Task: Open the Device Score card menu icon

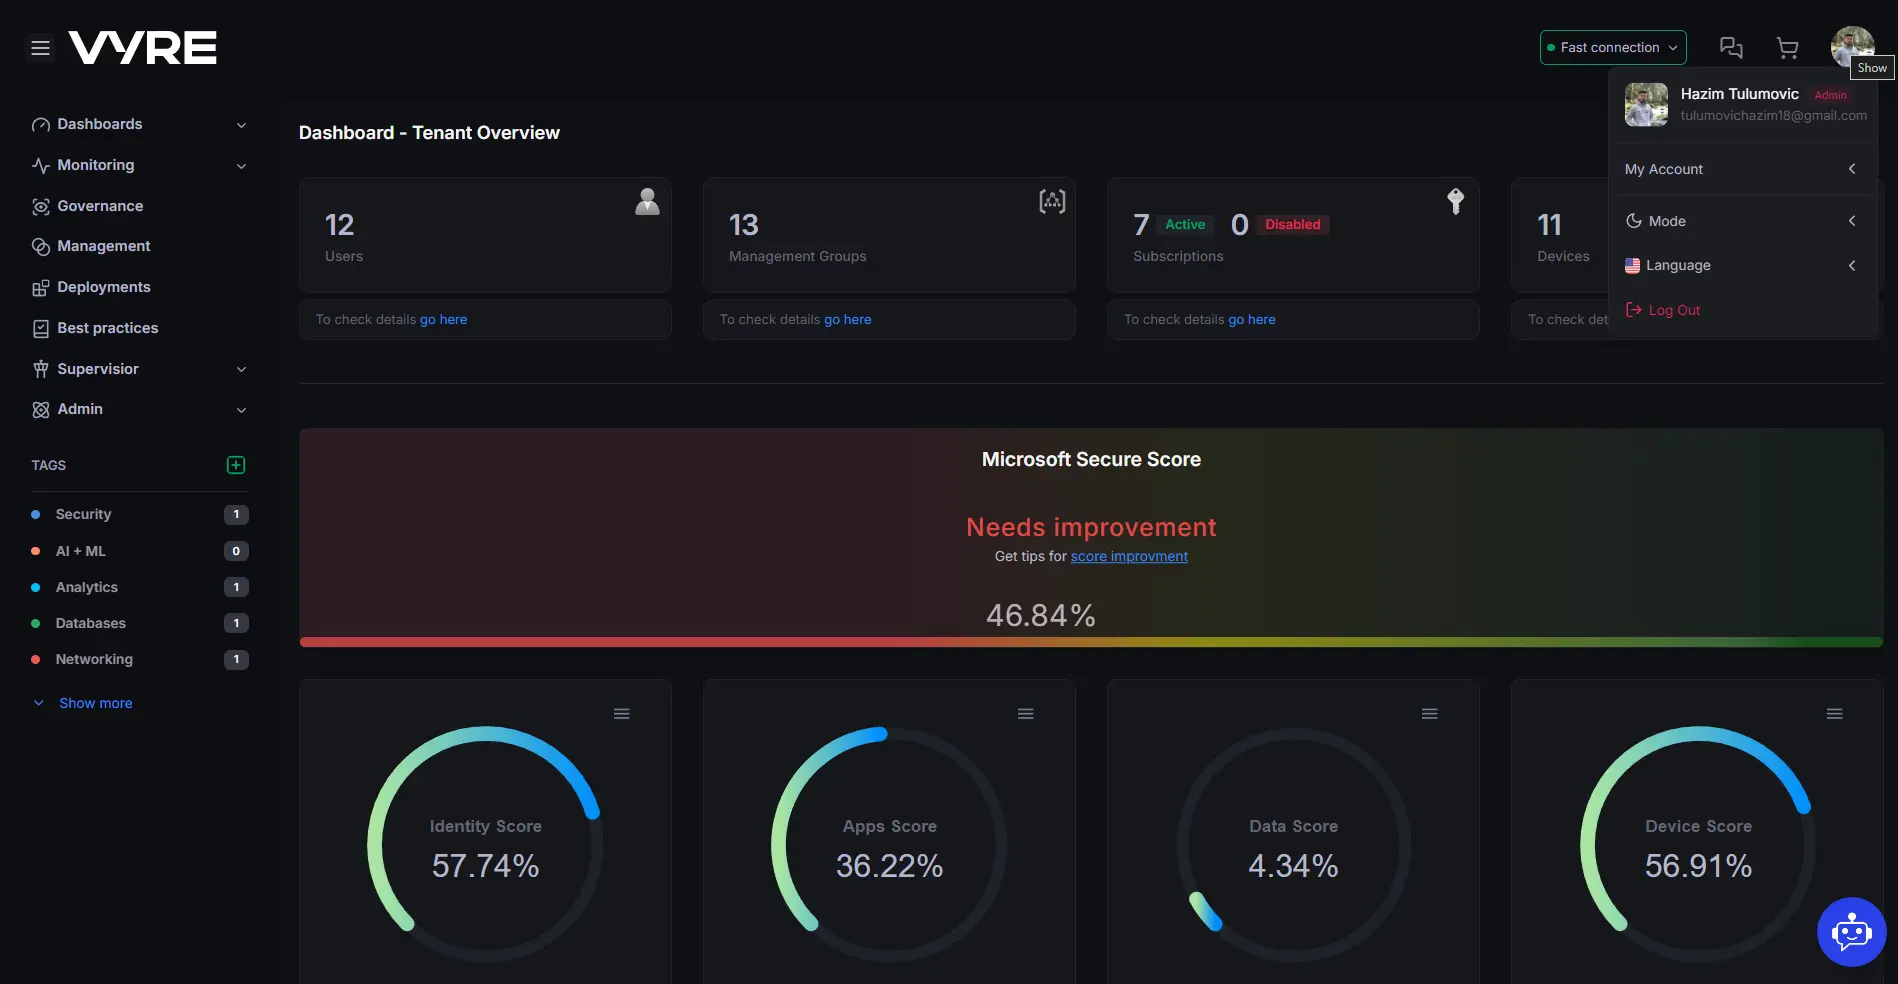Action: (x=1835, y=714)
